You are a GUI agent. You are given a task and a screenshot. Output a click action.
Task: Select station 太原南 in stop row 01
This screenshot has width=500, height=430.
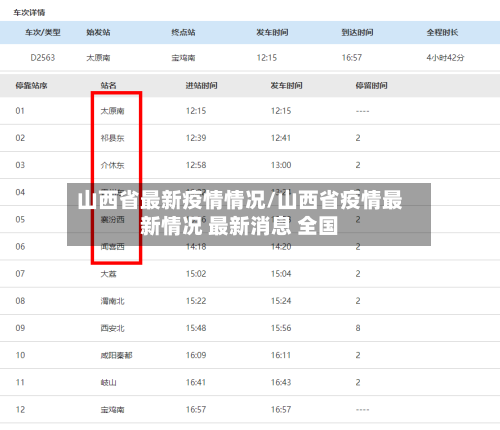click(113, 111)
